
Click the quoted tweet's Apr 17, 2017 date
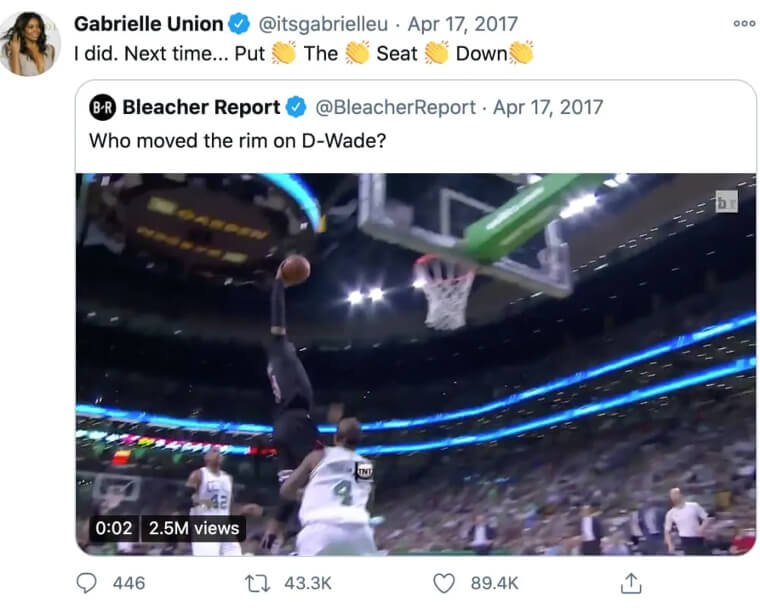click(548, 107)
